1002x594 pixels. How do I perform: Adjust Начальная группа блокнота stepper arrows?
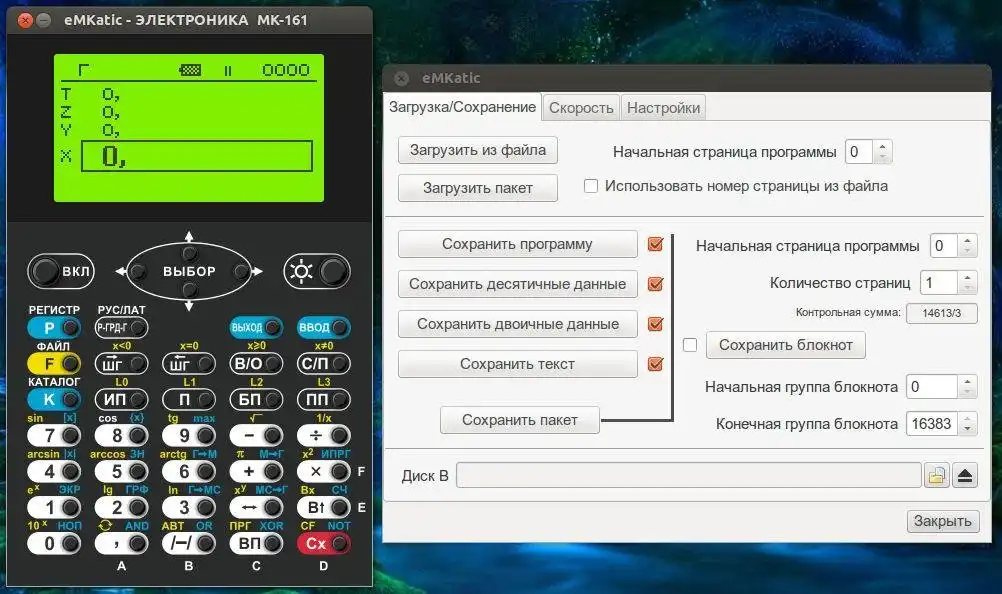tap(967, 386)
